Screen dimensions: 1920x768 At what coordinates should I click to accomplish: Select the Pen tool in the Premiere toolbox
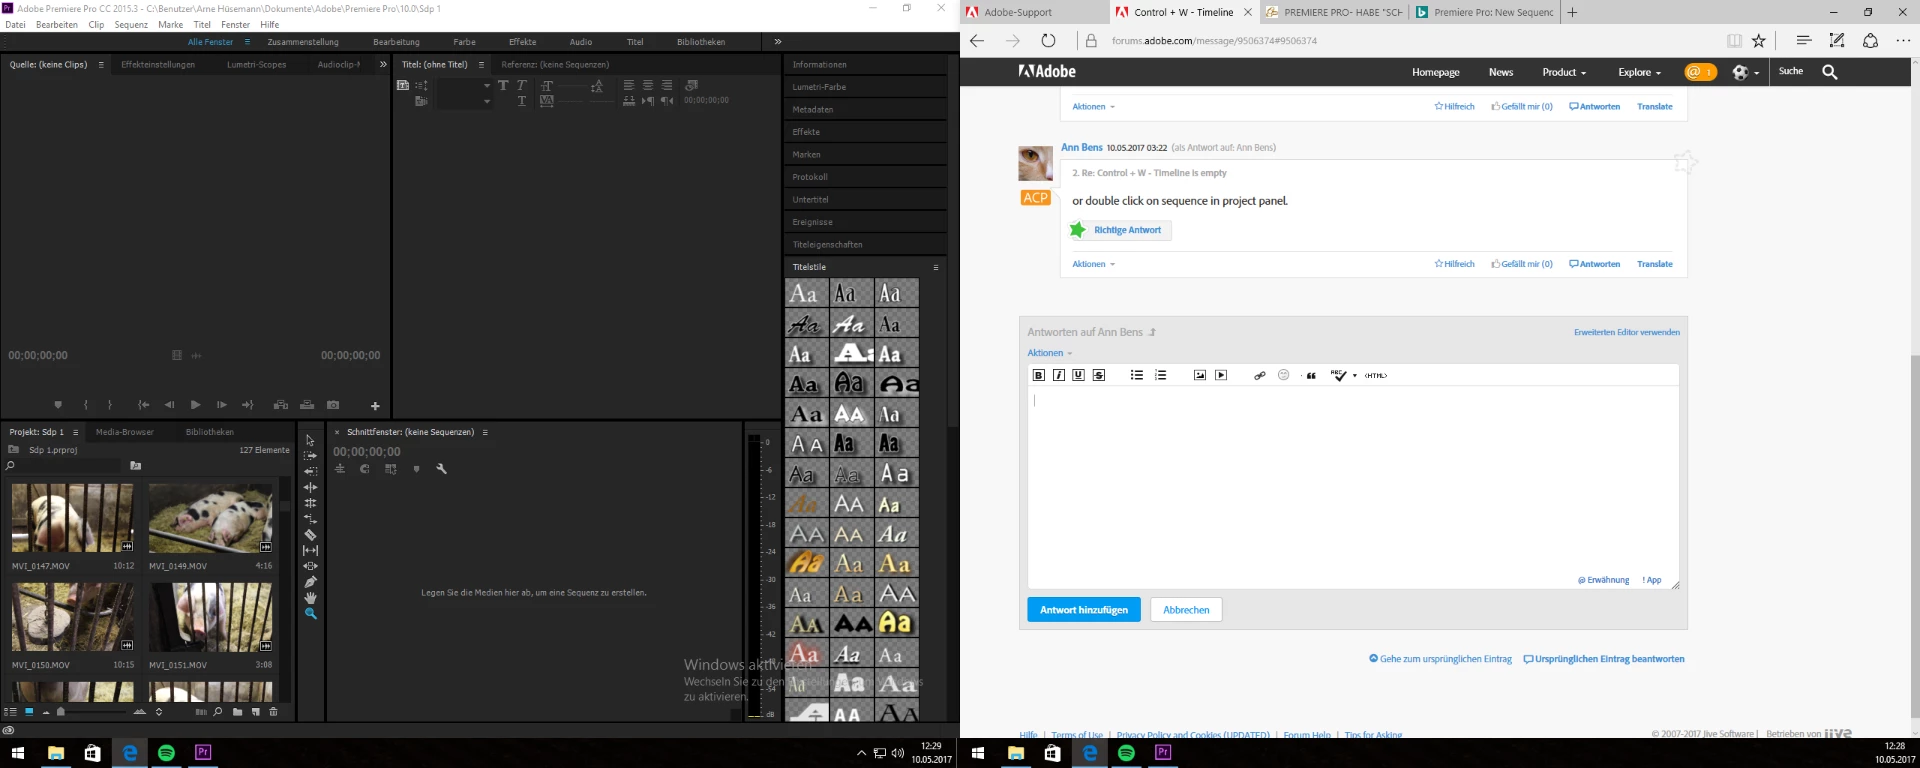[x=311, y=582]
